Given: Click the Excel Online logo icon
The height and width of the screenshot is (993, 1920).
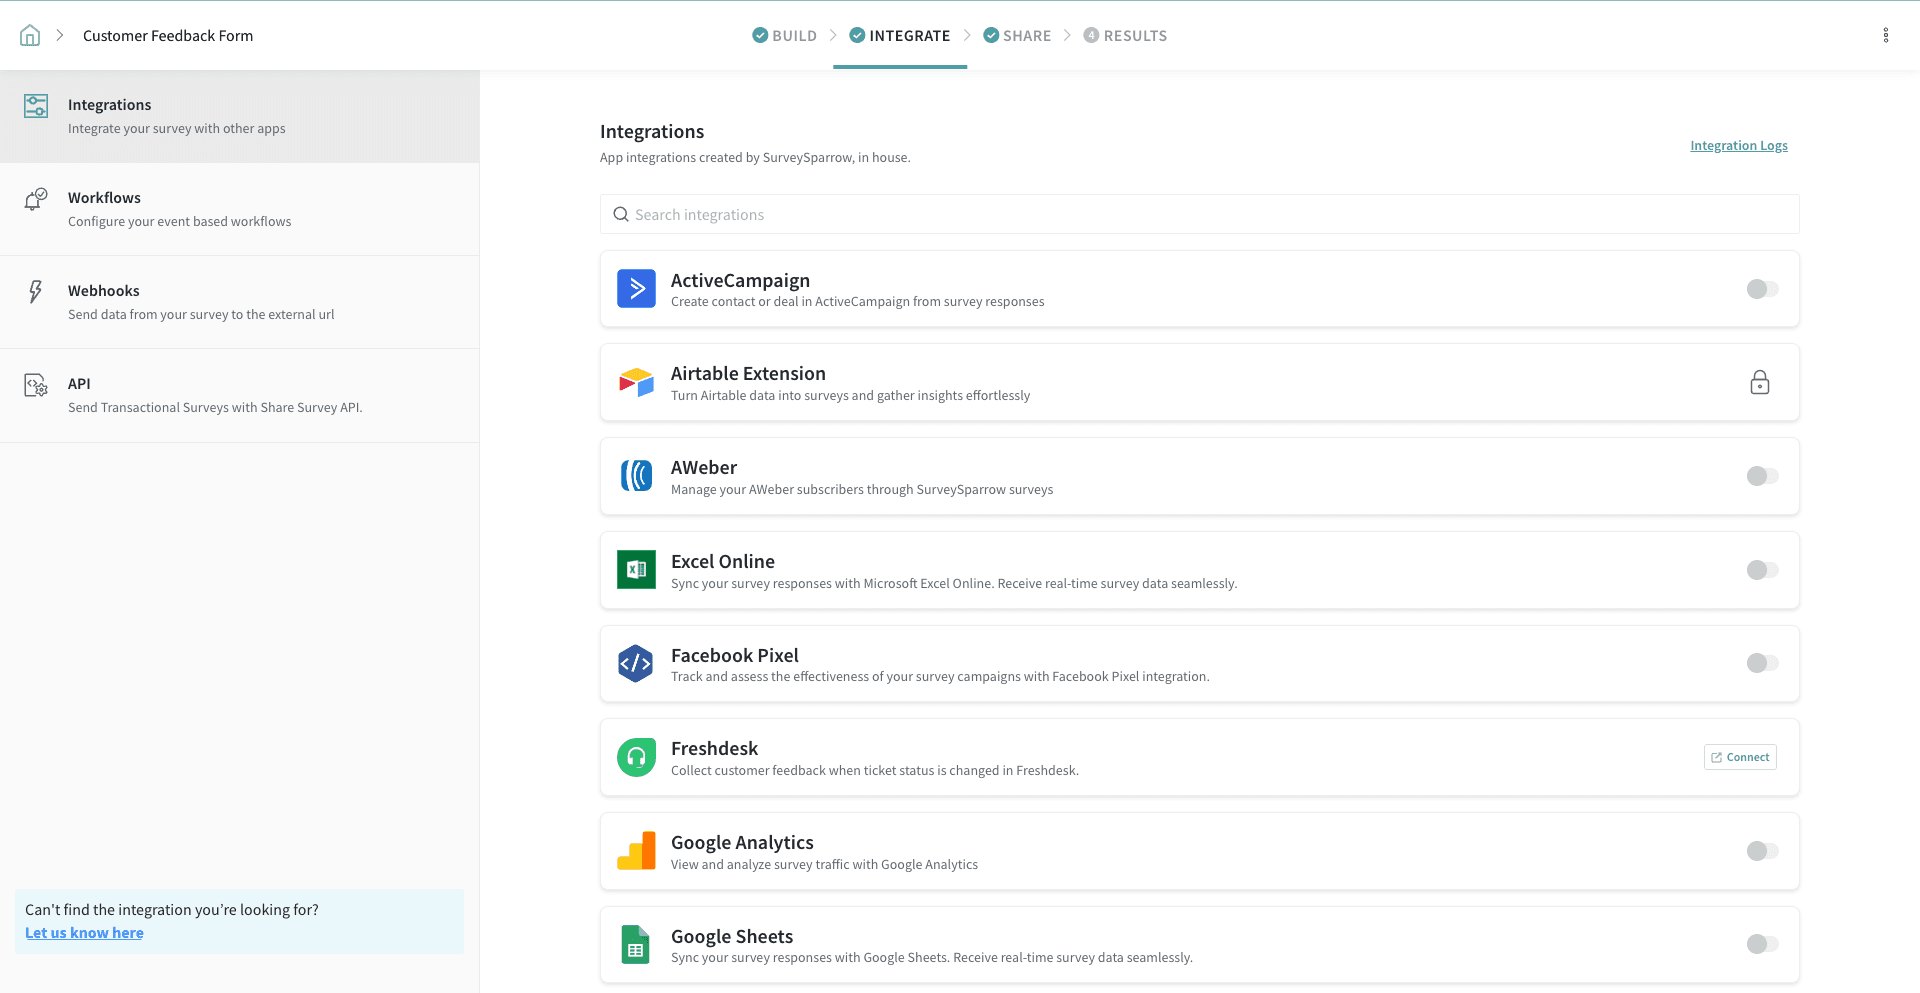Looking at the screenshot, I should point(636,570).
